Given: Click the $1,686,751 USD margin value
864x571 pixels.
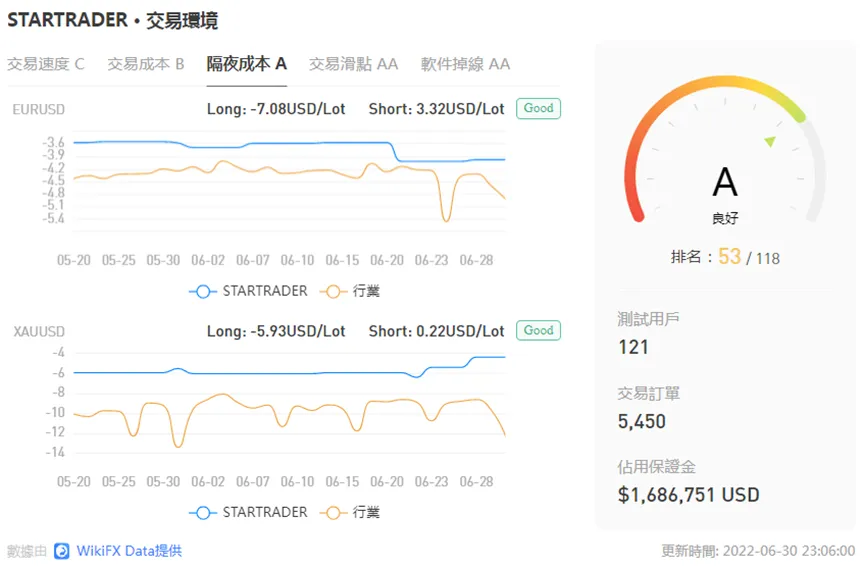Looking at the screenshot, I should (x=688, y=495).
